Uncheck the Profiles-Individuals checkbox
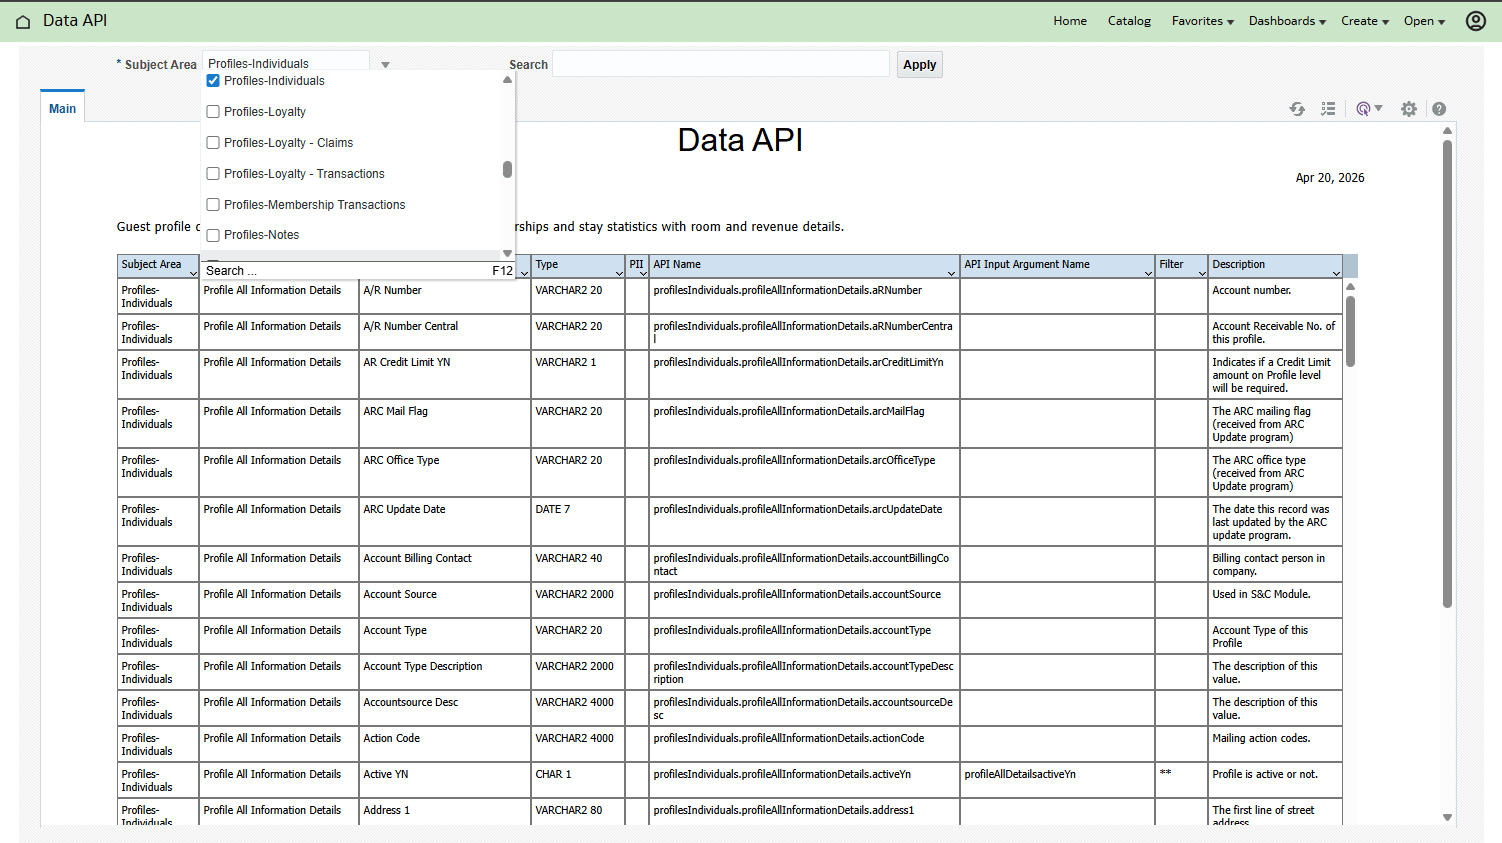Viewport: 1502px width, 843px height. [x=213, y=81]
